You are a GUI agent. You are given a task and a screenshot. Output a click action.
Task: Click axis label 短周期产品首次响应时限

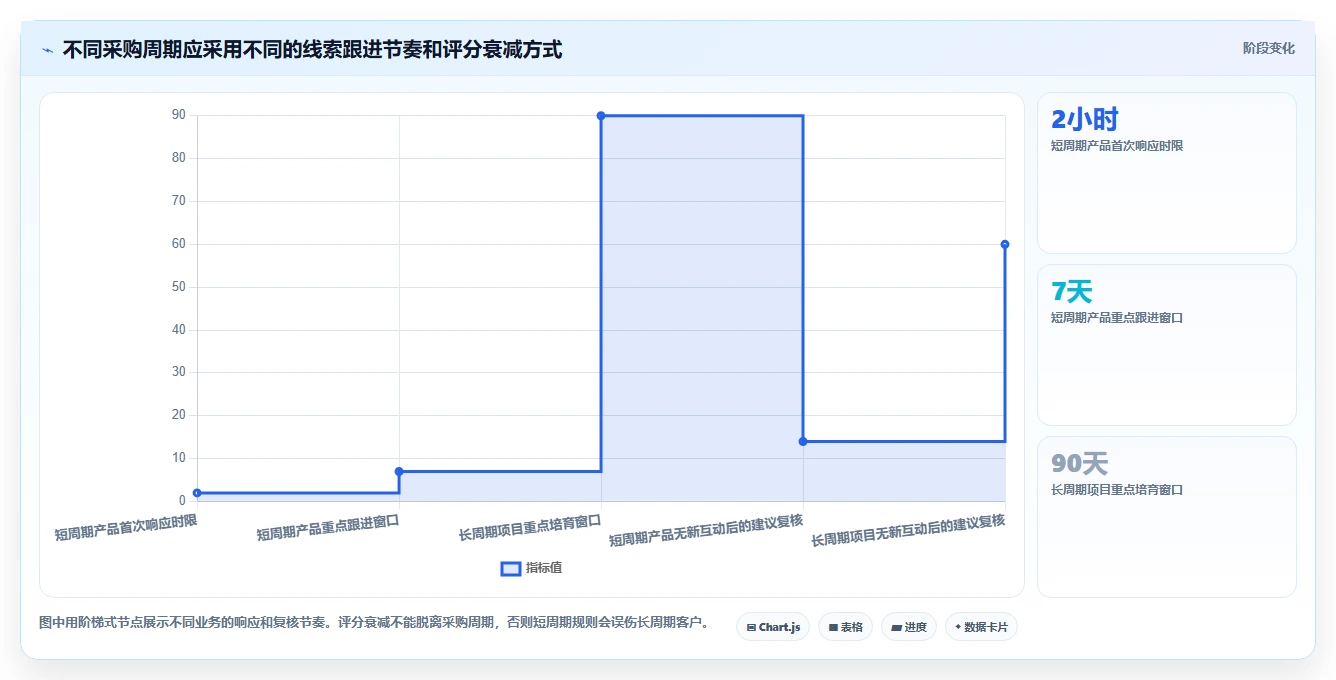pyautogui.click(x=126, y=527)
